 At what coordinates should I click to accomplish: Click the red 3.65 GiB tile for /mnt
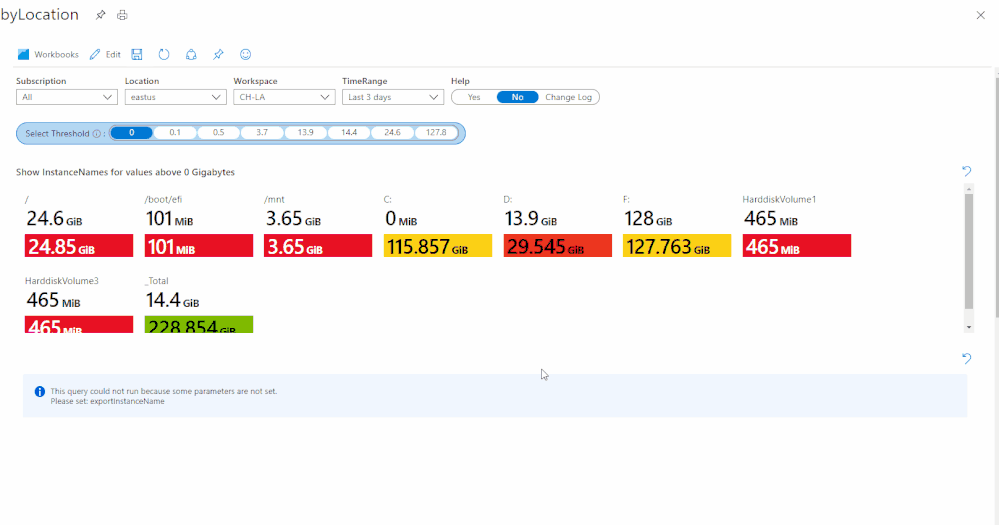click(318, 245)
